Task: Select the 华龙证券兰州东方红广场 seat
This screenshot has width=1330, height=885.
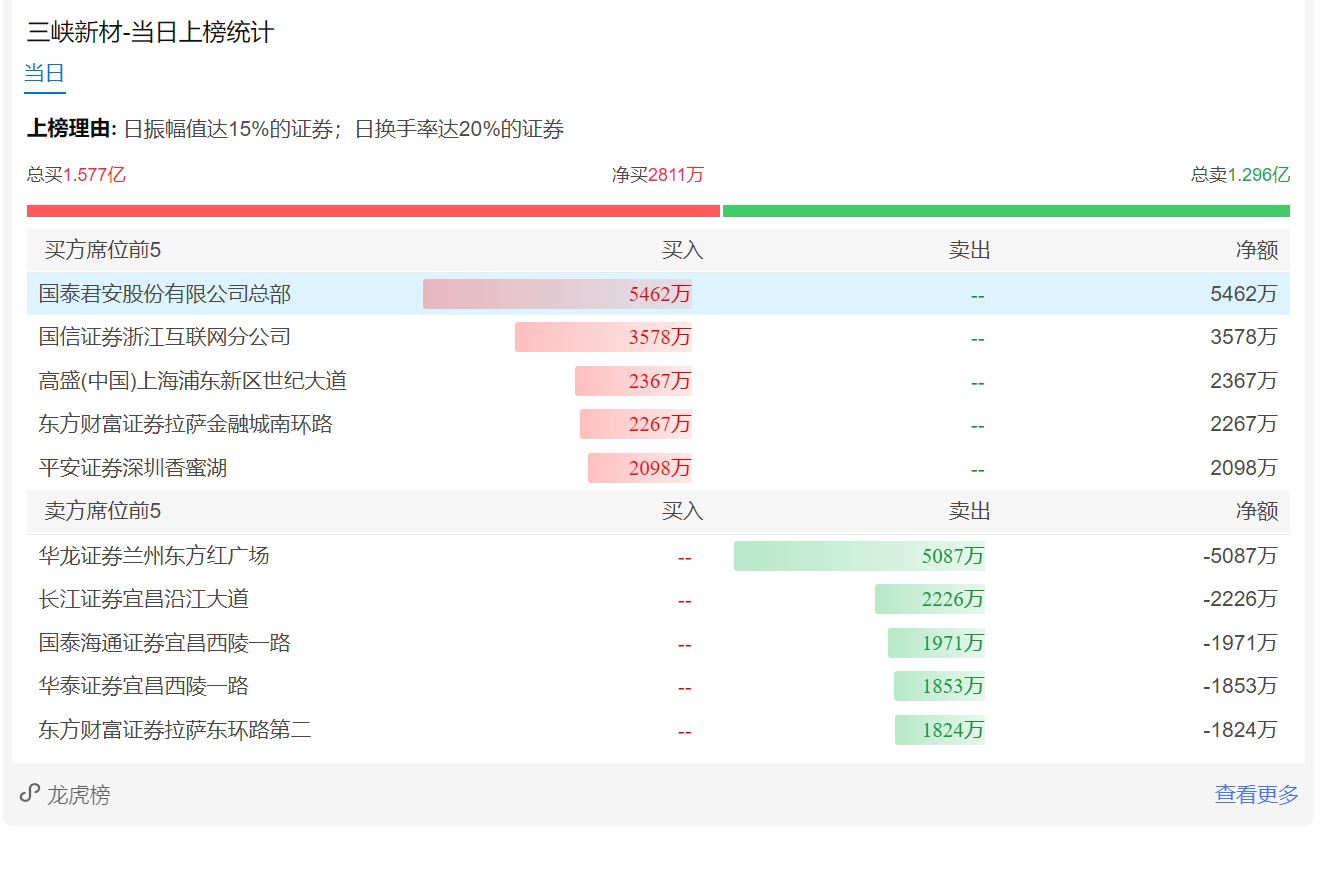Action: click(x=154, y=556)
